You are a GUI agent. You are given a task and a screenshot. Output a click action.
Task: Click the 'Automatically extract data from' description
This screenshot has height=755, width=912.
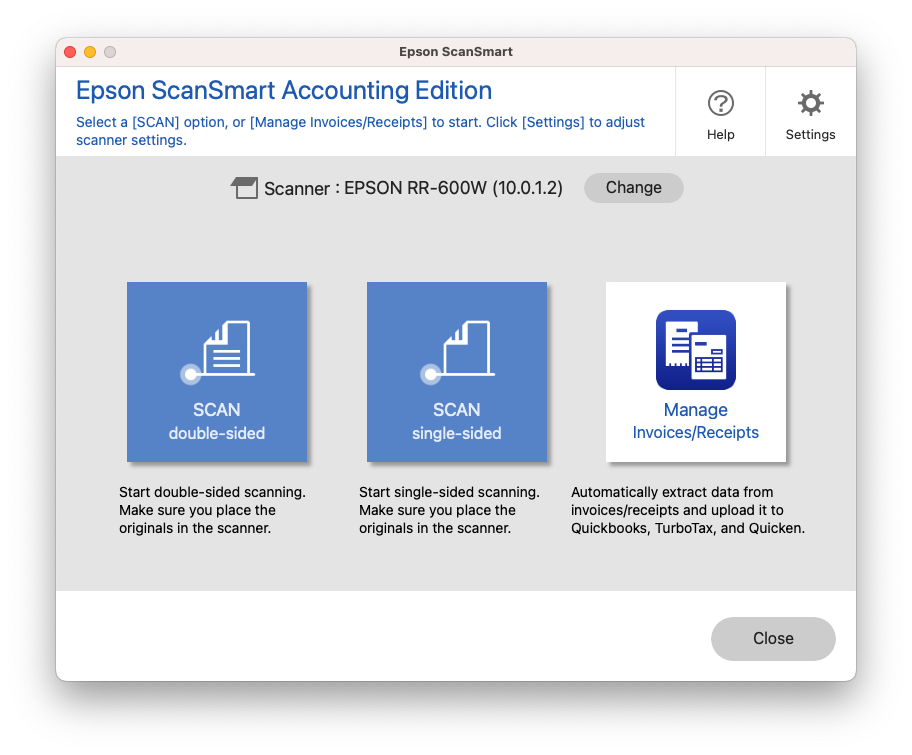pos(688,510)
